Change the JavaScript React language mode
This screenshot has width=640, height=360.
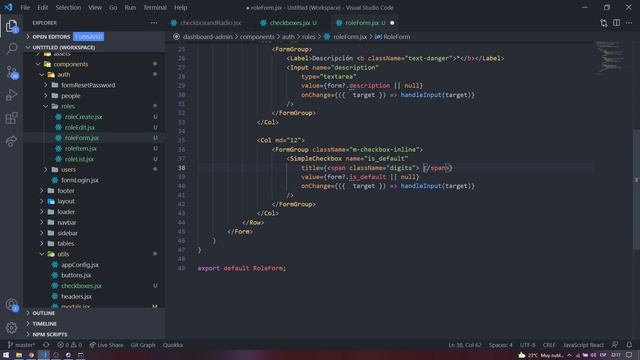tap(583, 345)
